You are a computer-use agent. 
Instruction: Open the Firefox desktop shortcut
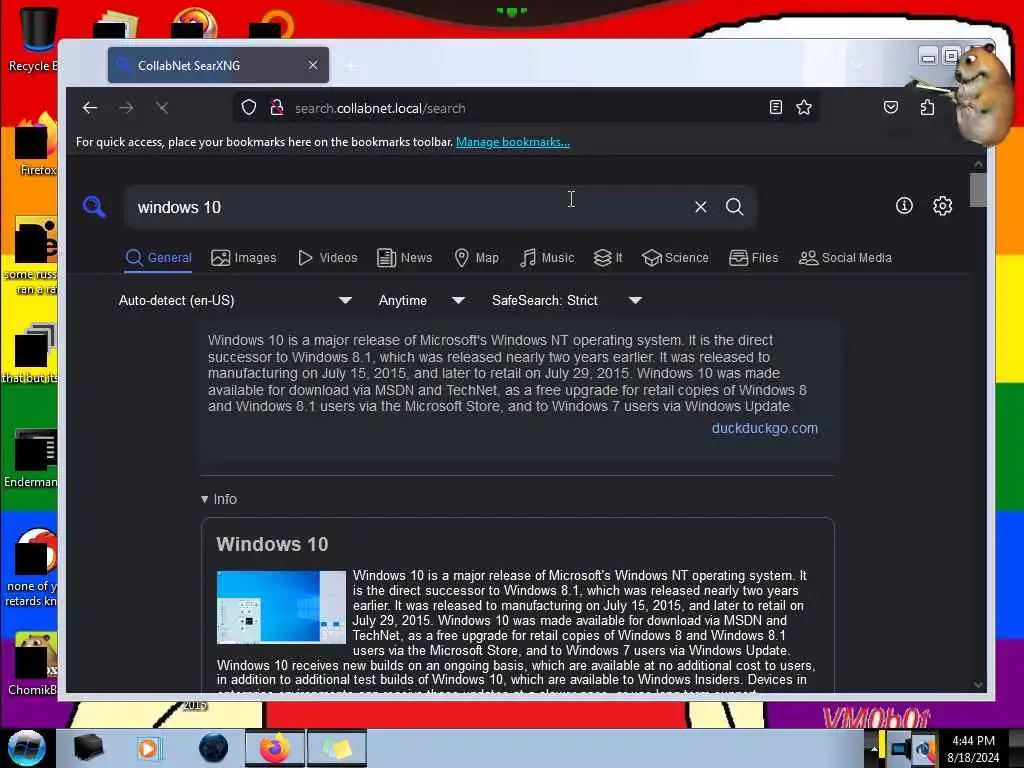[x=33, y=145]
